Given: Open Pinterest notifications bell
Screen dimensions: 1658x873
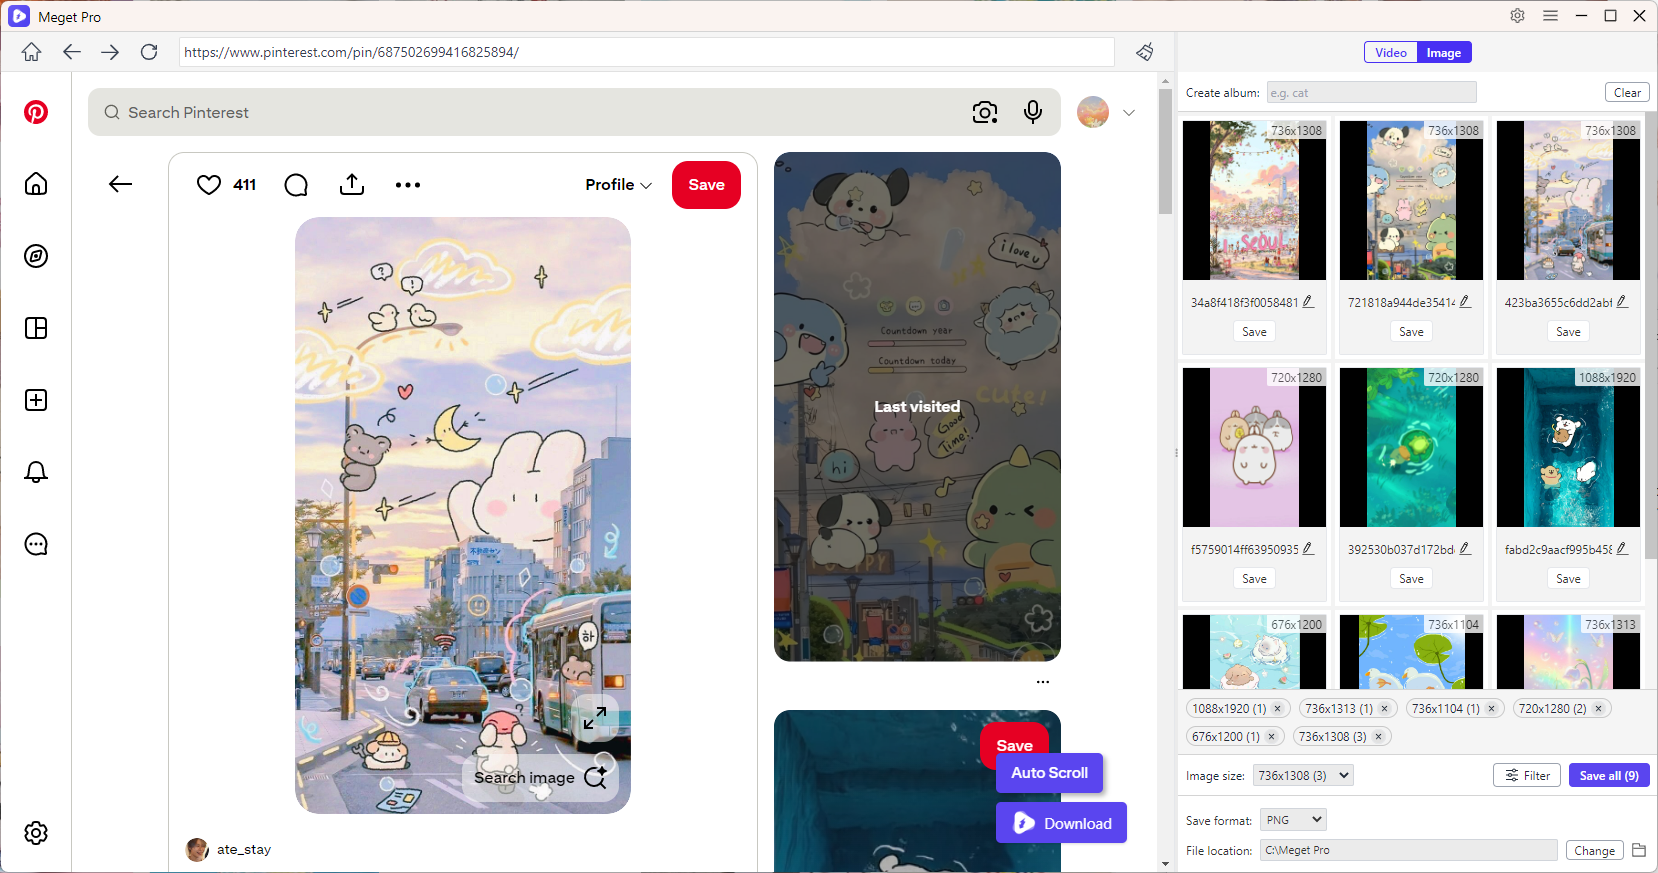Looking at the screenshot, I should coord(36,472).
